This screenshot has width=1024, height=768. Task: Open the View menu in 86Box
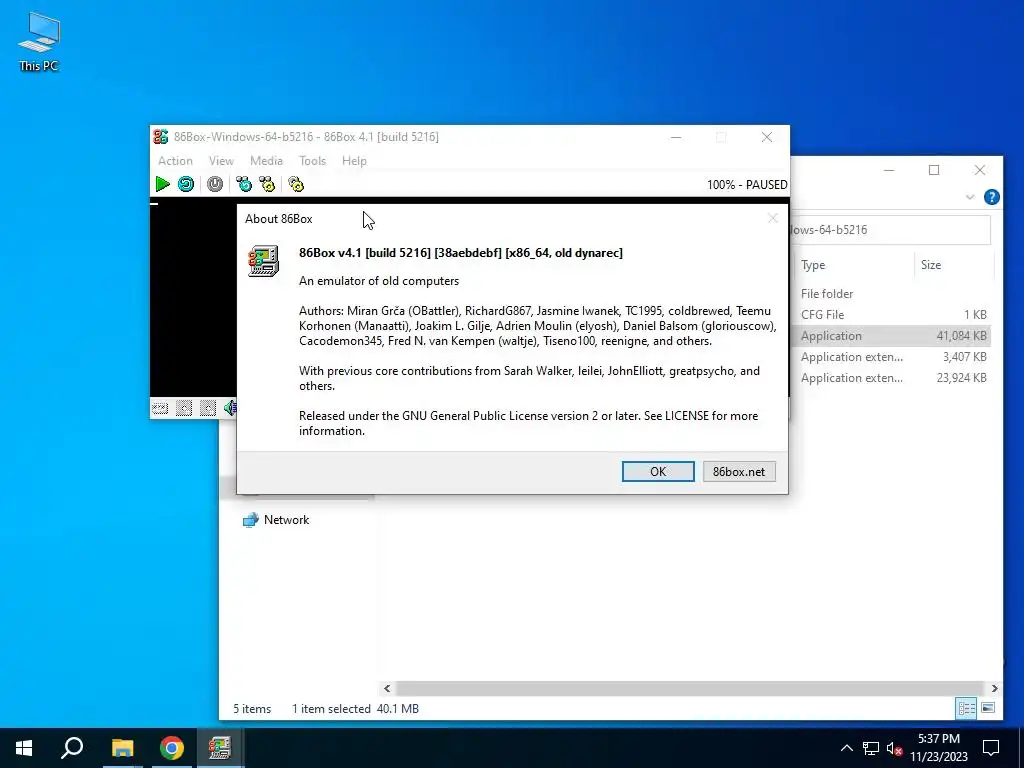click(221, 161)
